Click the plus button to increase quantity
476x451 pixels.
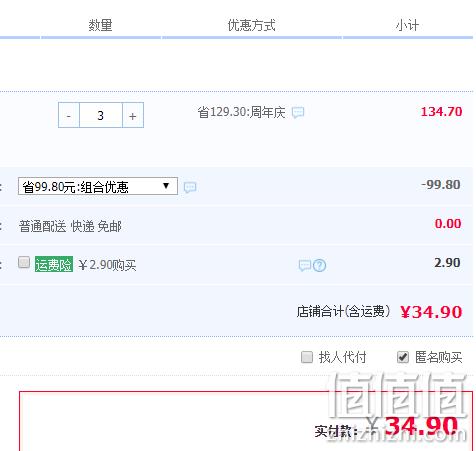133,115
